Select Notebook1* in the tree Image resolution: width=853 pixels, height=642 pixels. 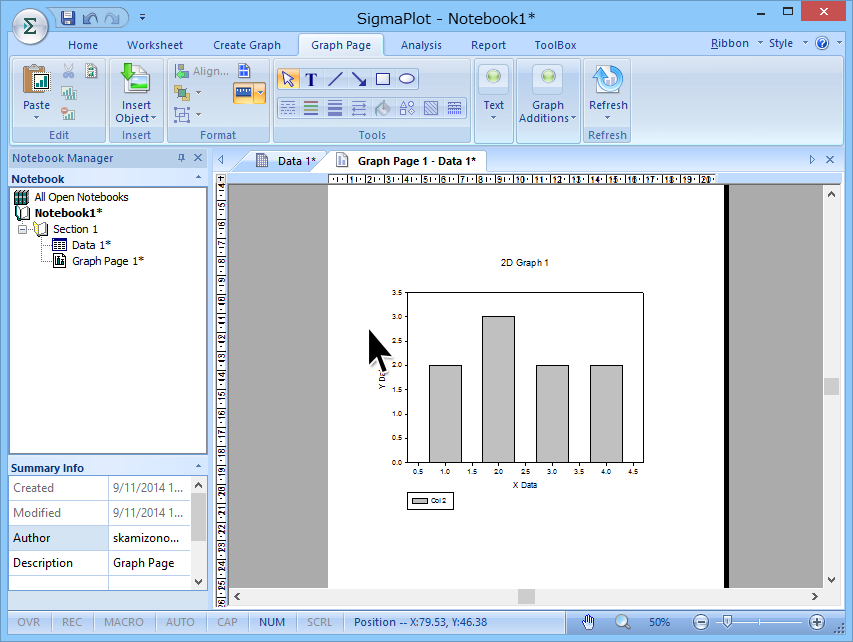click(68, 213)
